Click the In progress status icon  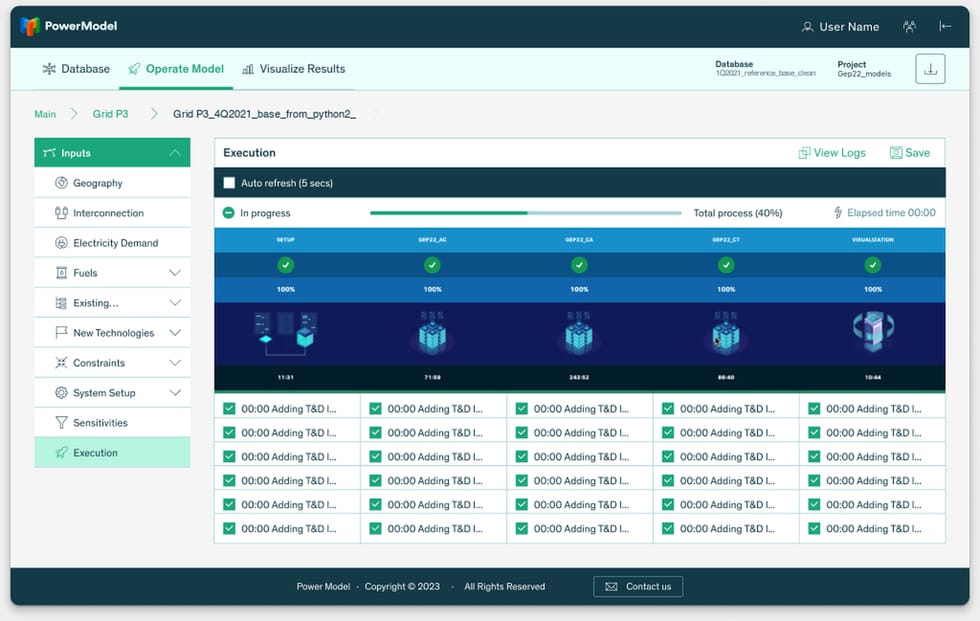(229, 213)
